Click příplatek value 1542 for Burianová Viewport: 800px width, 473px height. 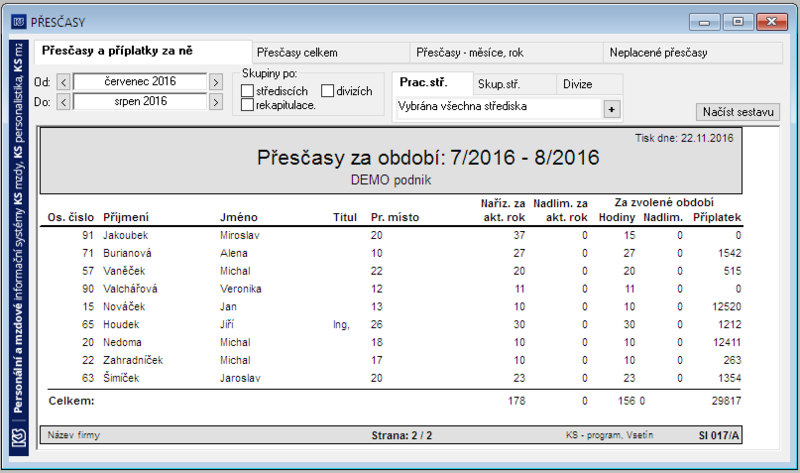(730, 253)
